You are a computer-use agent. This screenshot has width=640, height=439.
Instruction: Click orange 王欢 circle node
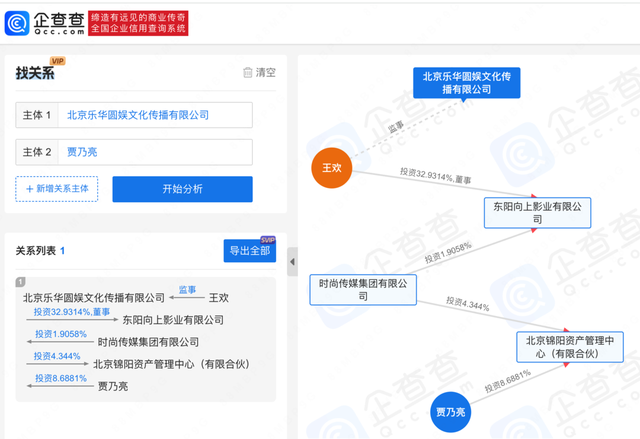coord(332,168)
